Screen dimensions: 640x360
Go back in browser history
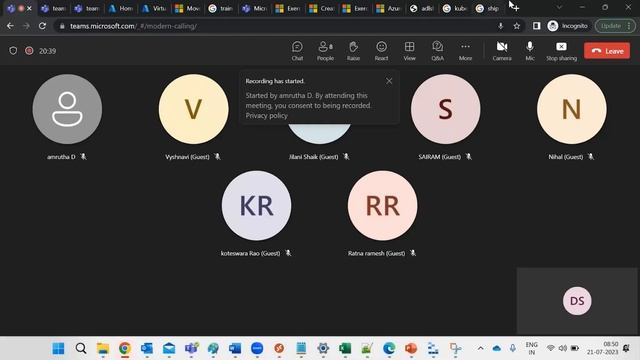(x=10, y=26)
